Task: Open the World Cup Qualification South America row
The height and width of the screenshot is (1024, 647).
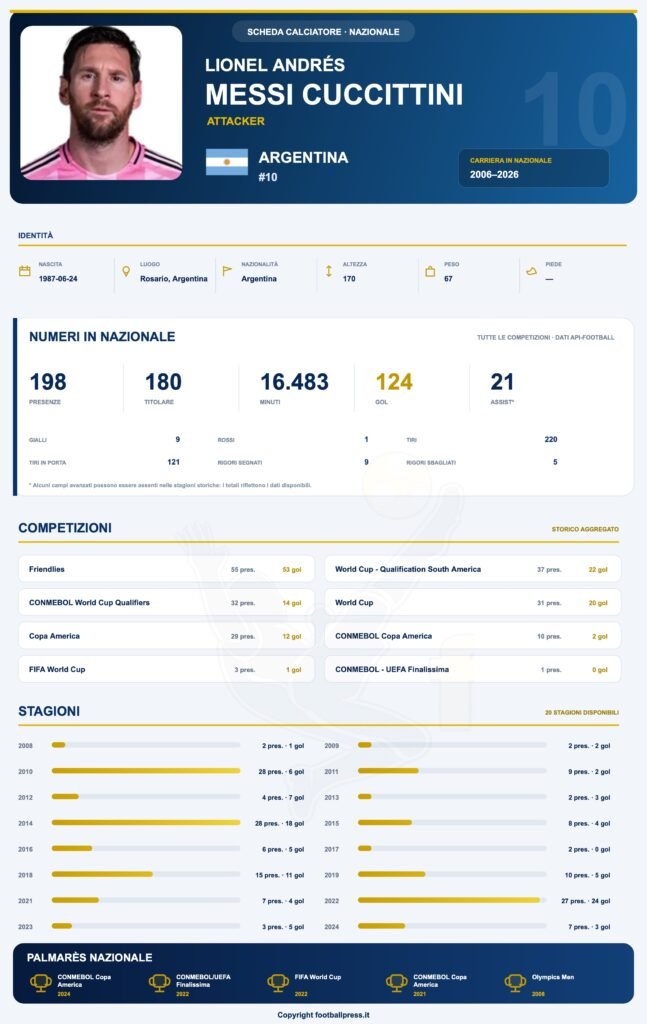Action: pyautogui.click(x=473, y=569)
